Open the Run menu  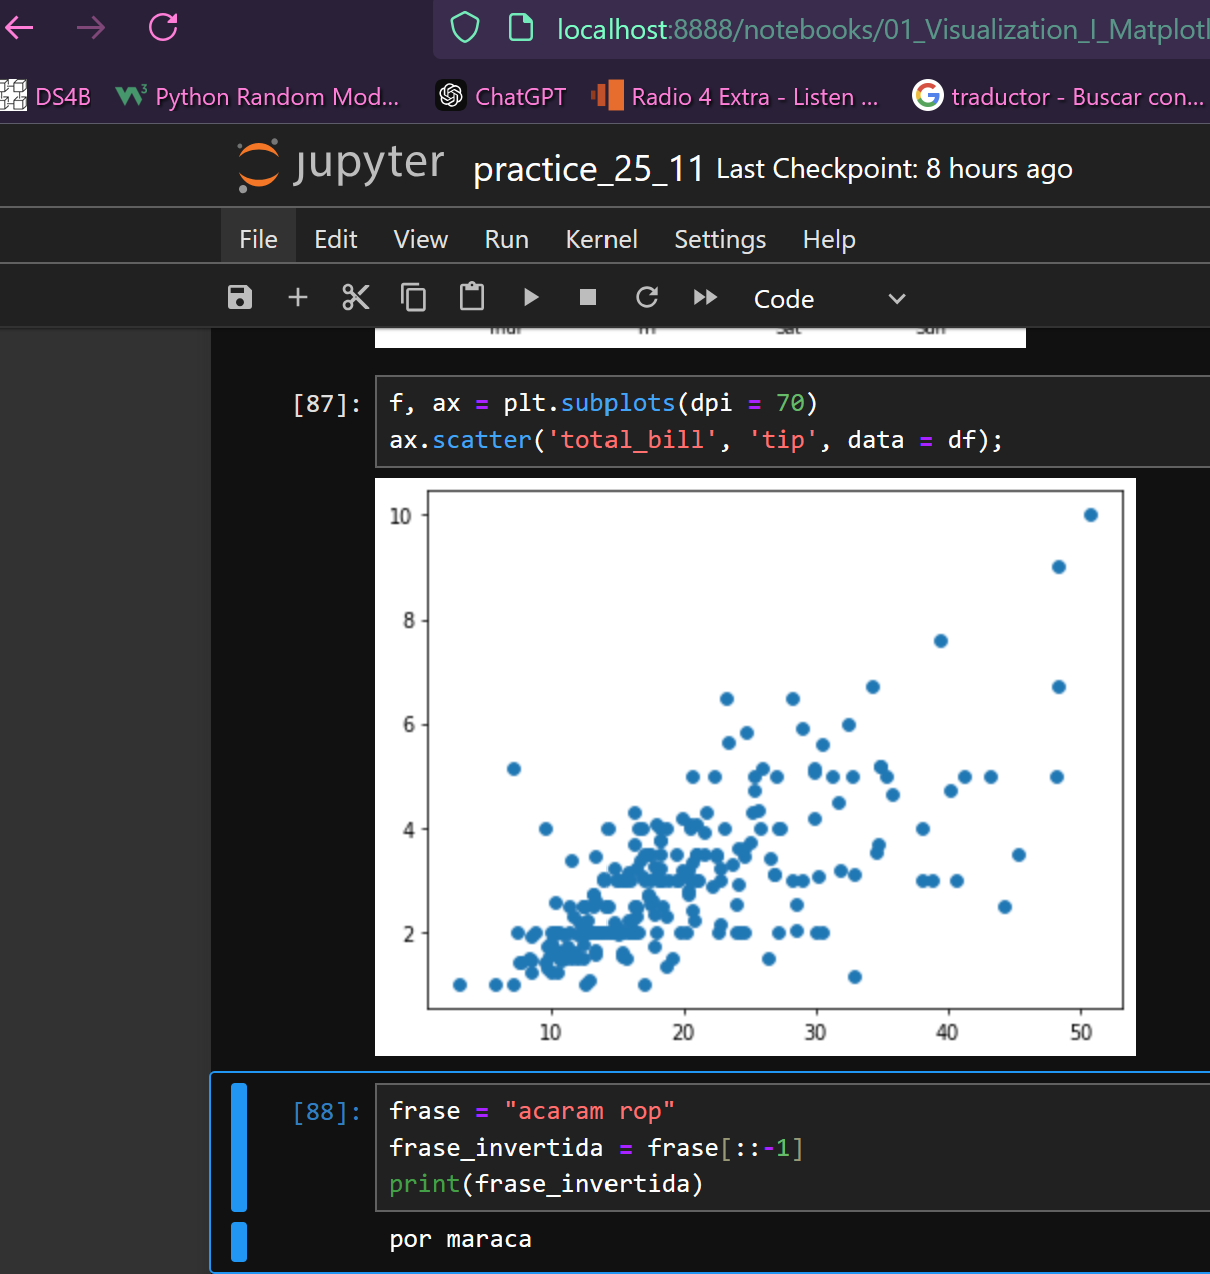[x=507, y=239]
